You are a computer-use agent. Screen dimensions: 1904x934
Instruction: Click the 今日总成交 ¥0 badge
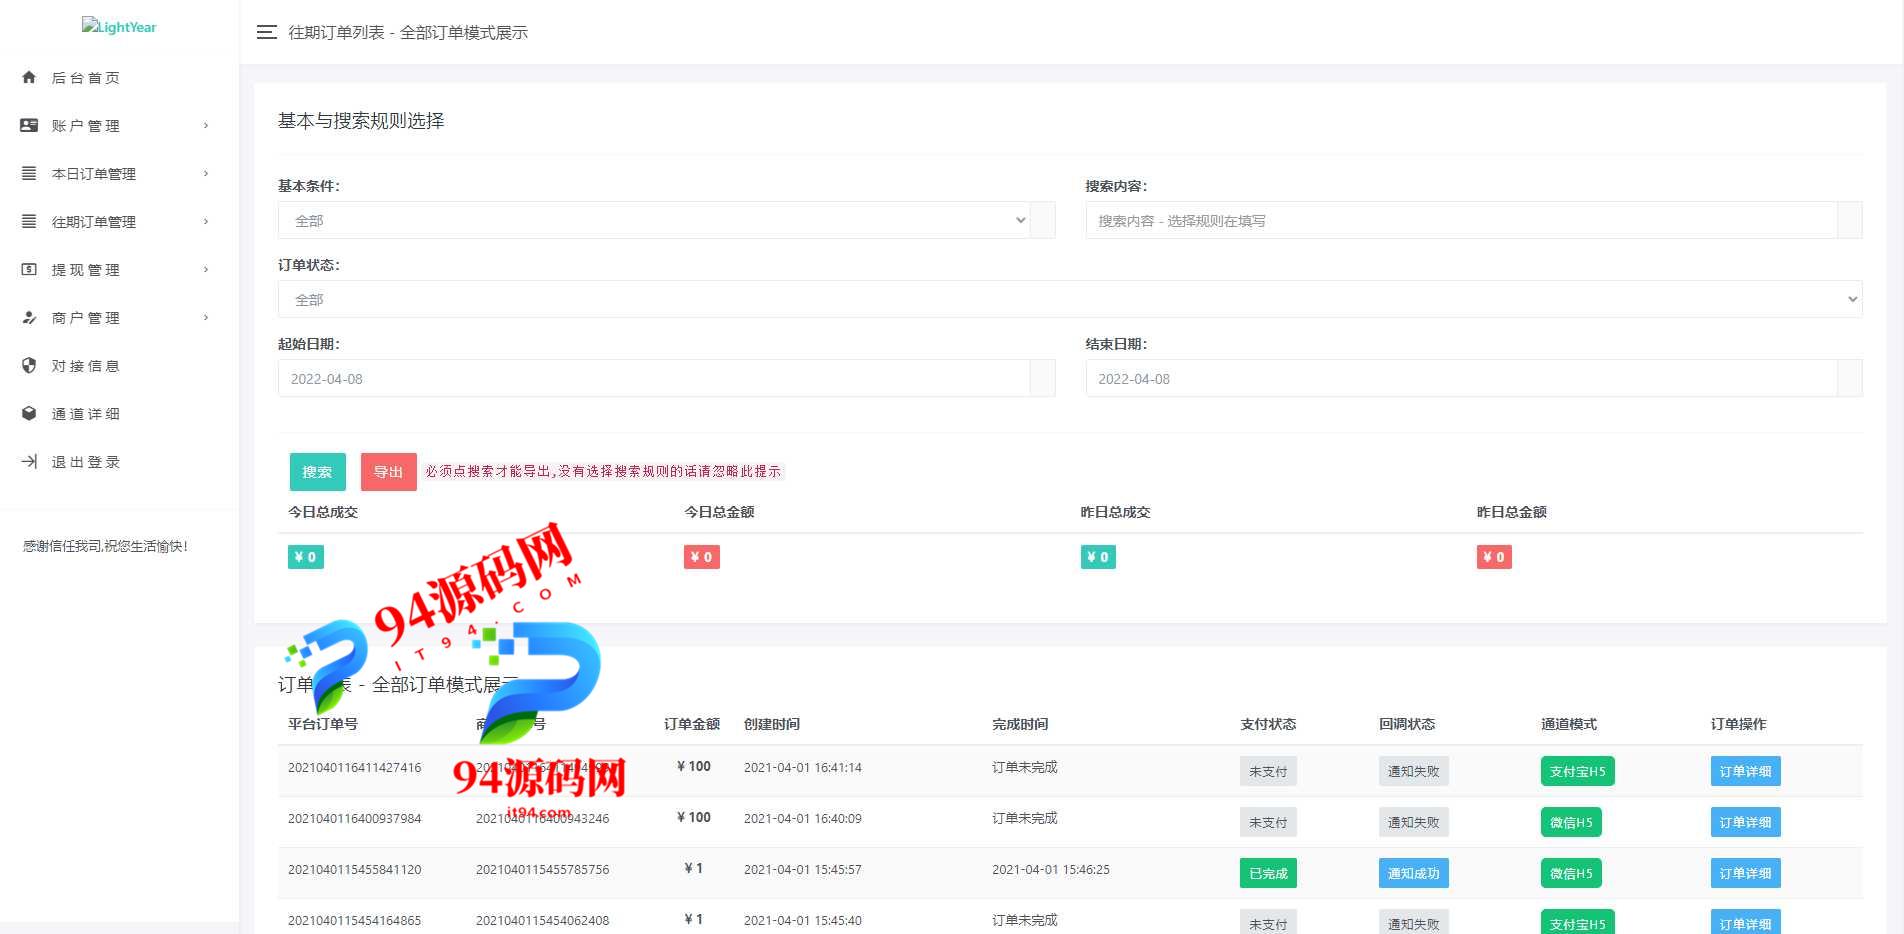tap(306, 557)
